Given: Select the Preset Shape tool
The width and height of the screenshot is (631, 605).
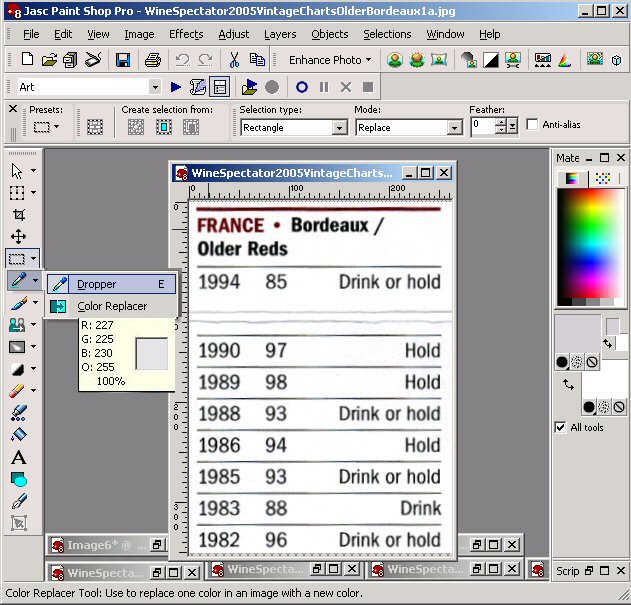Looking at the screenshot, I should click(x=18, y=479).
